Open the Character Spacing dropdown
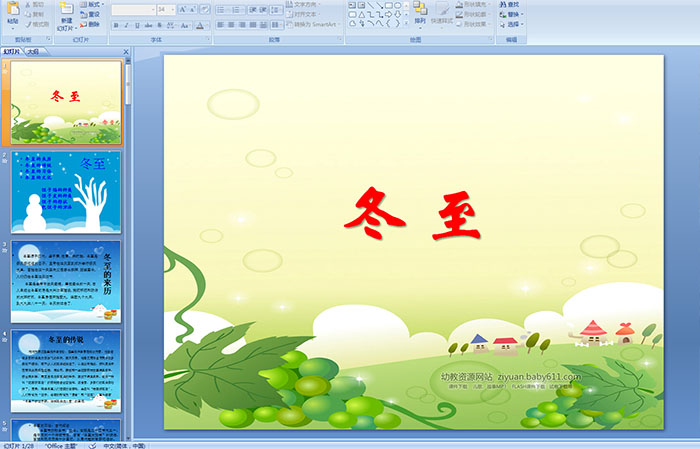Viewport: 700px width, 449px height. click(x=171, y=25)
